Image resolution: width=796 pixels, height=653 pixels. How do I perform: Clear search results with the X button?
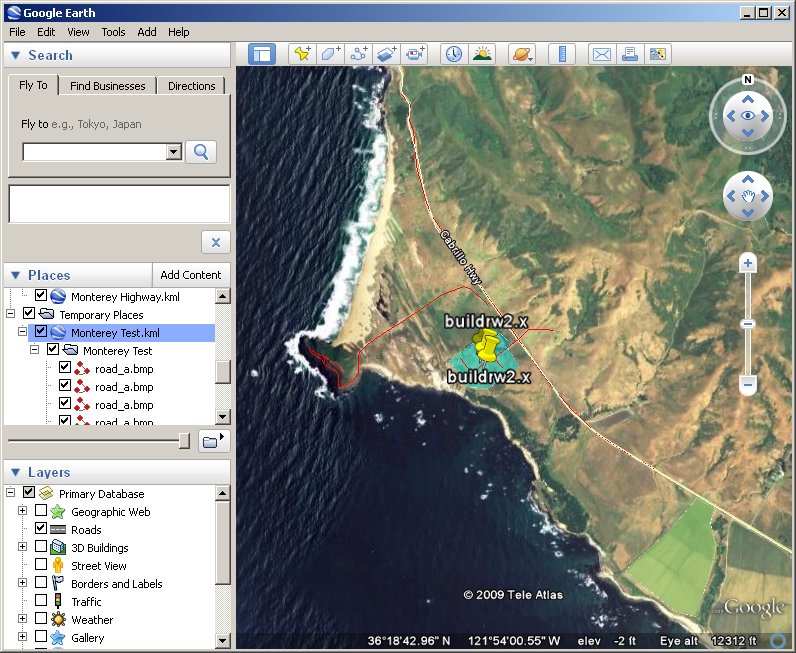216,242
